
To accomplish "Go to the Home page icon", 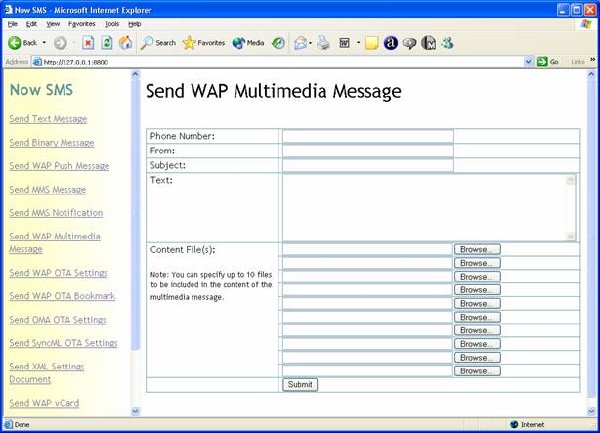I will coord(126,43).
